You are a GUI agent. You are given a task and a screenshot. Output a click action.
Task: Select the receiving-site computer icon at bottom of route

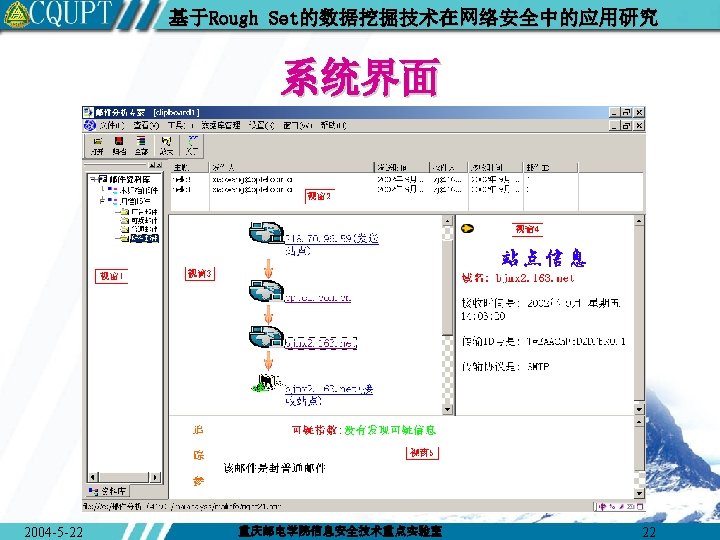point(267,383)
